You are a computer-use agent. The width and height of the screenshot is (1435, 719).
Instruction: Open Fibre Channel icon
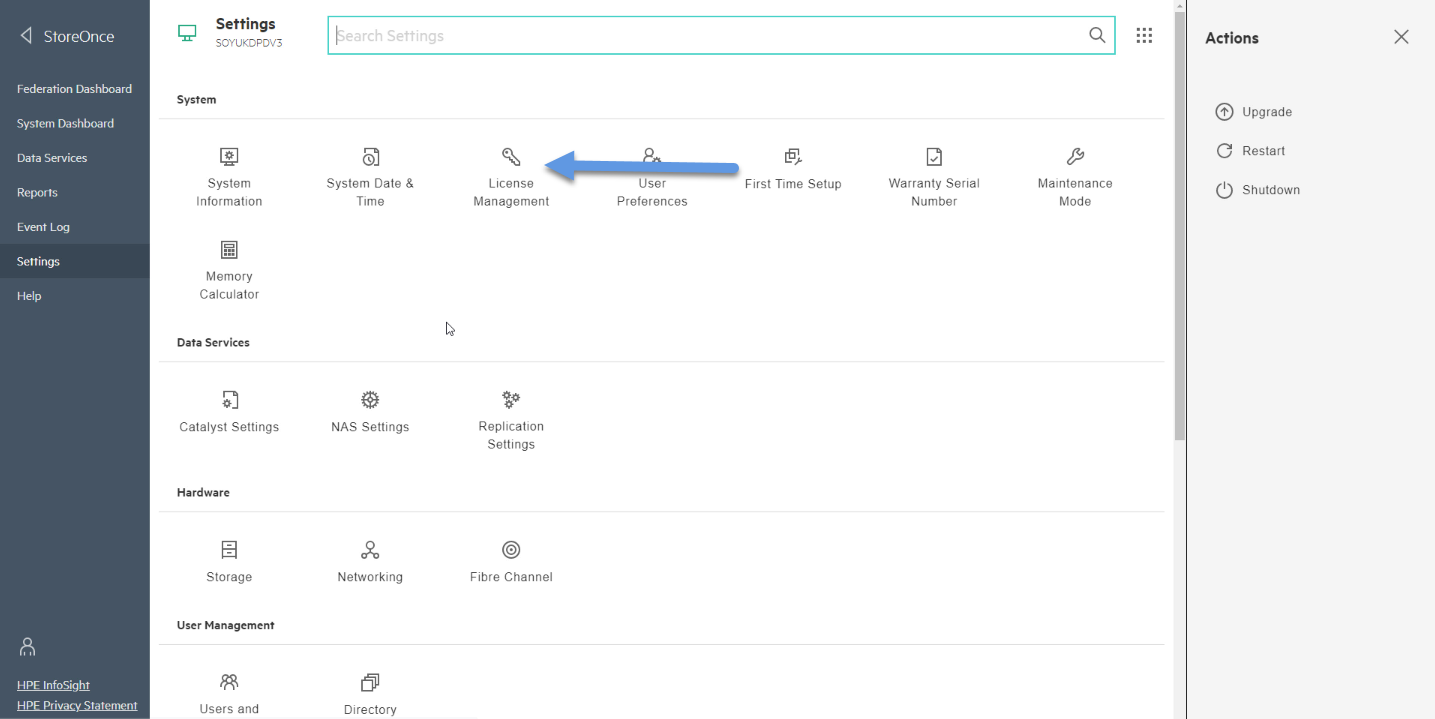coord(511,550)
